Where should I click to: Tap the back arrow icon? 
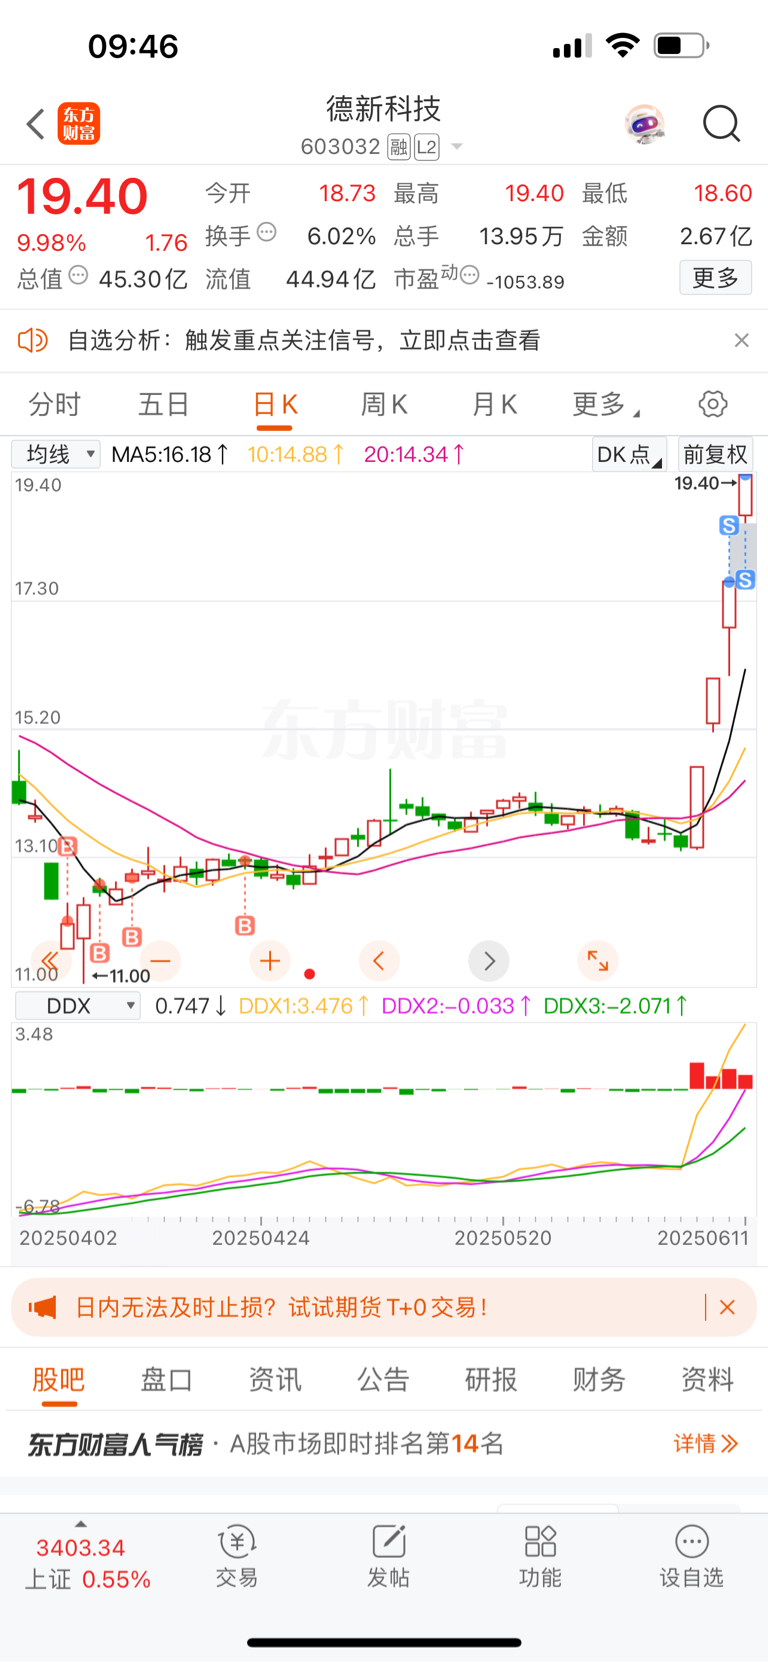tap(36, 125)
